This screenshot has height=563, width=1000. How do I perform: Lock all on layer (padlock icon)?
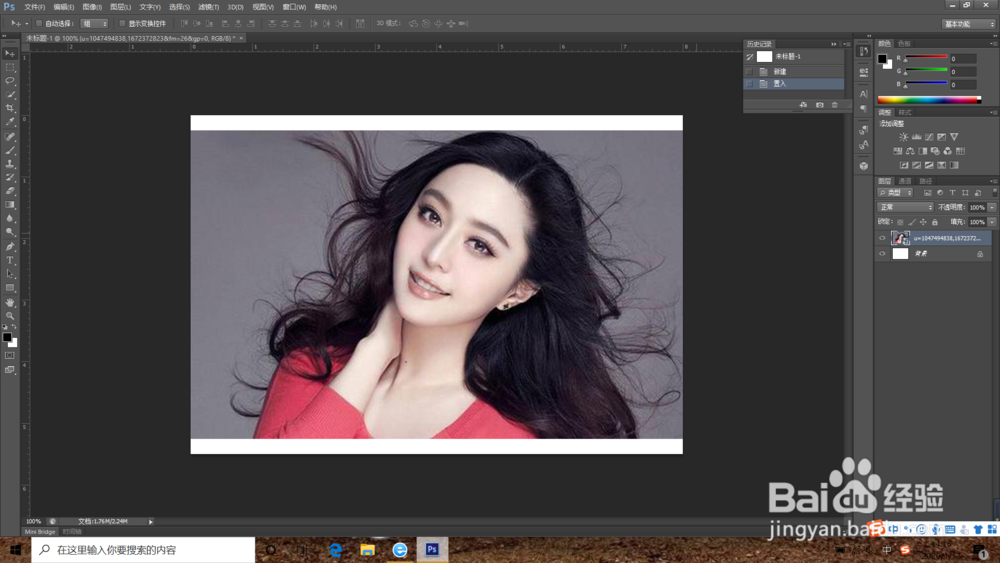point(935,222)
